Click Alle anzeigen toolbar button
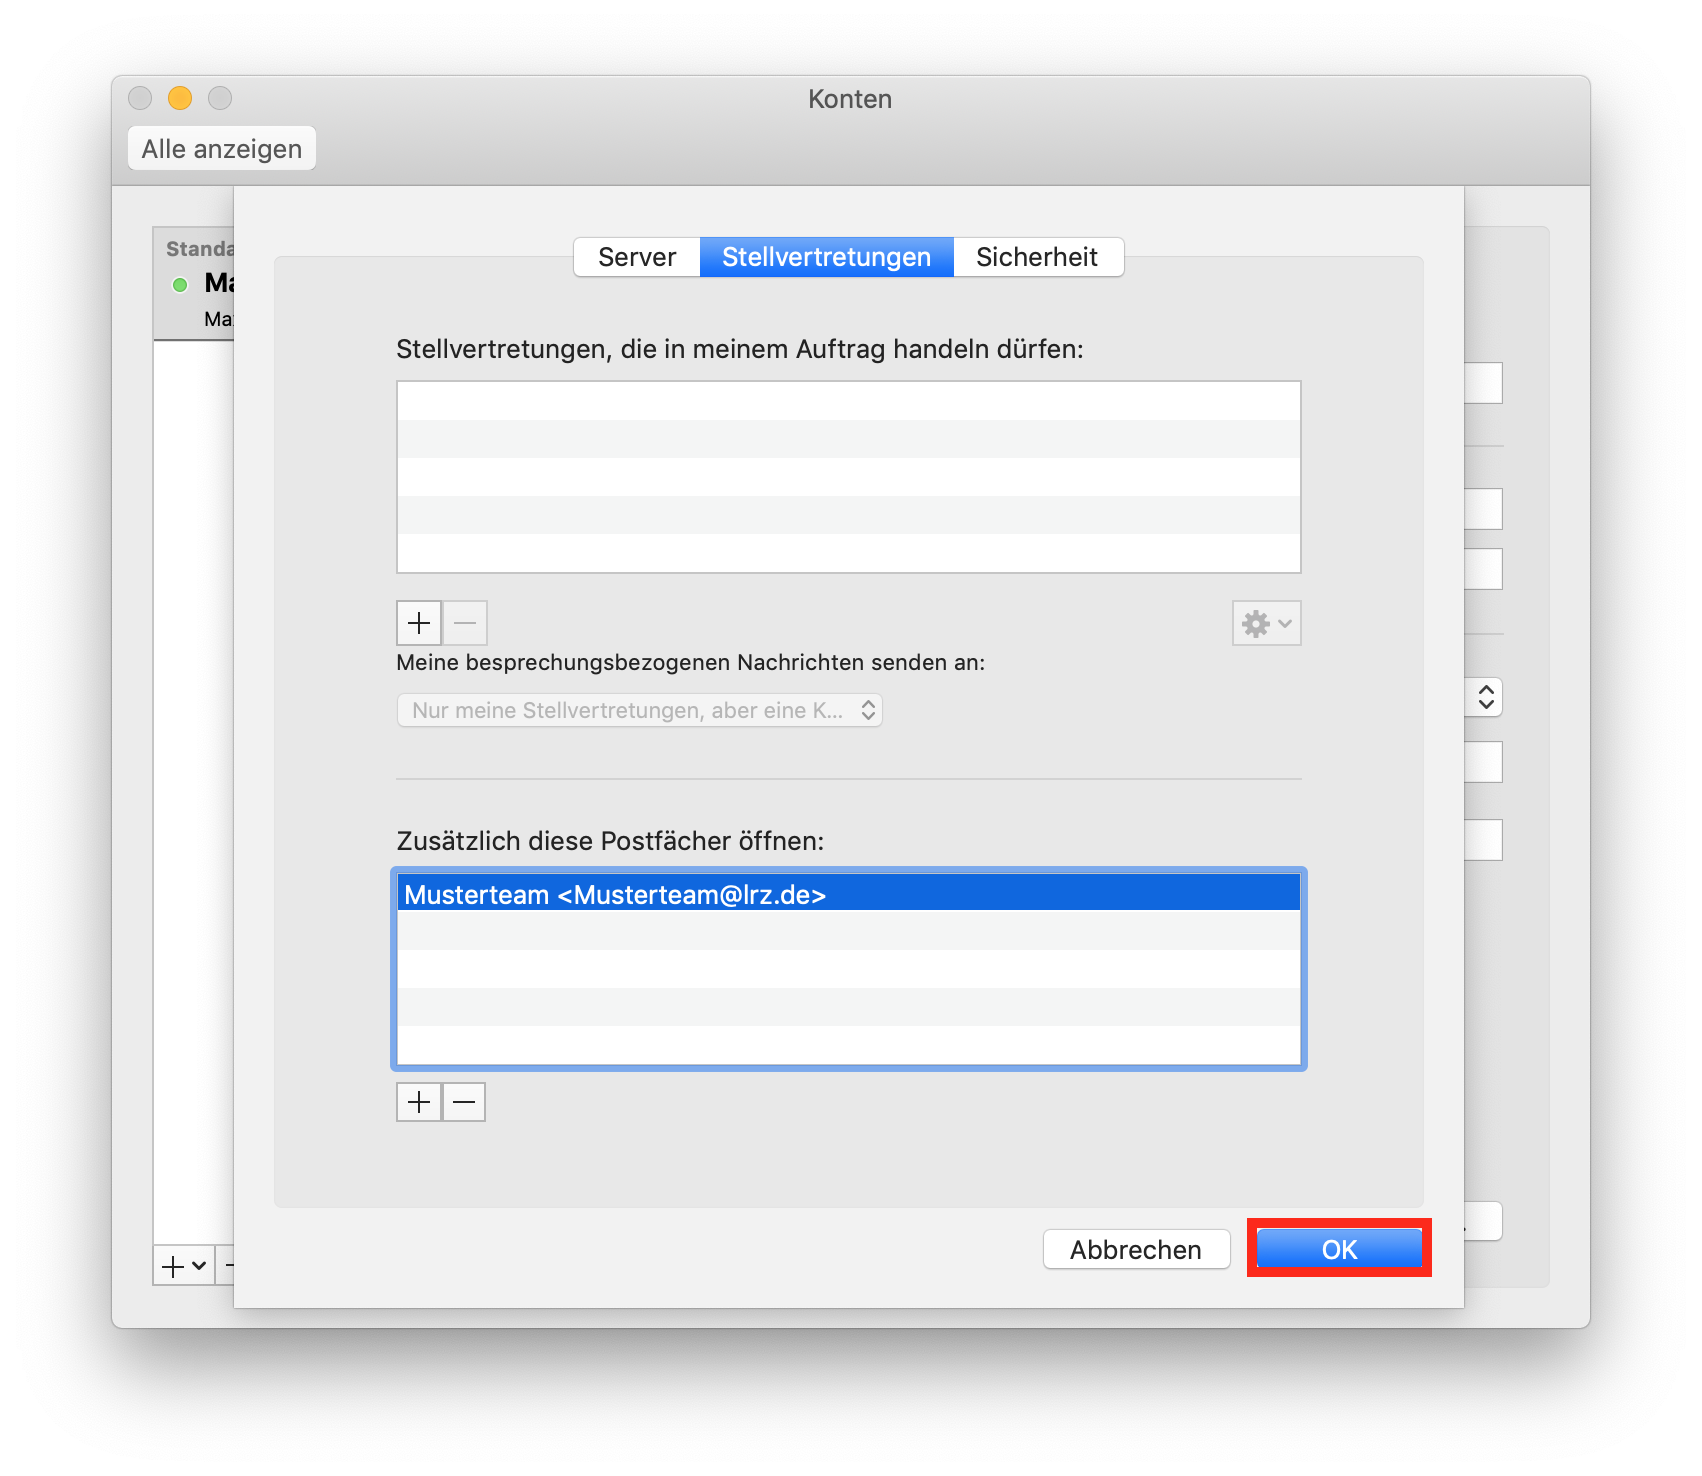The height and width of the screenshot is (1476, 1702). pyautogui.click(x=222, y=149)
